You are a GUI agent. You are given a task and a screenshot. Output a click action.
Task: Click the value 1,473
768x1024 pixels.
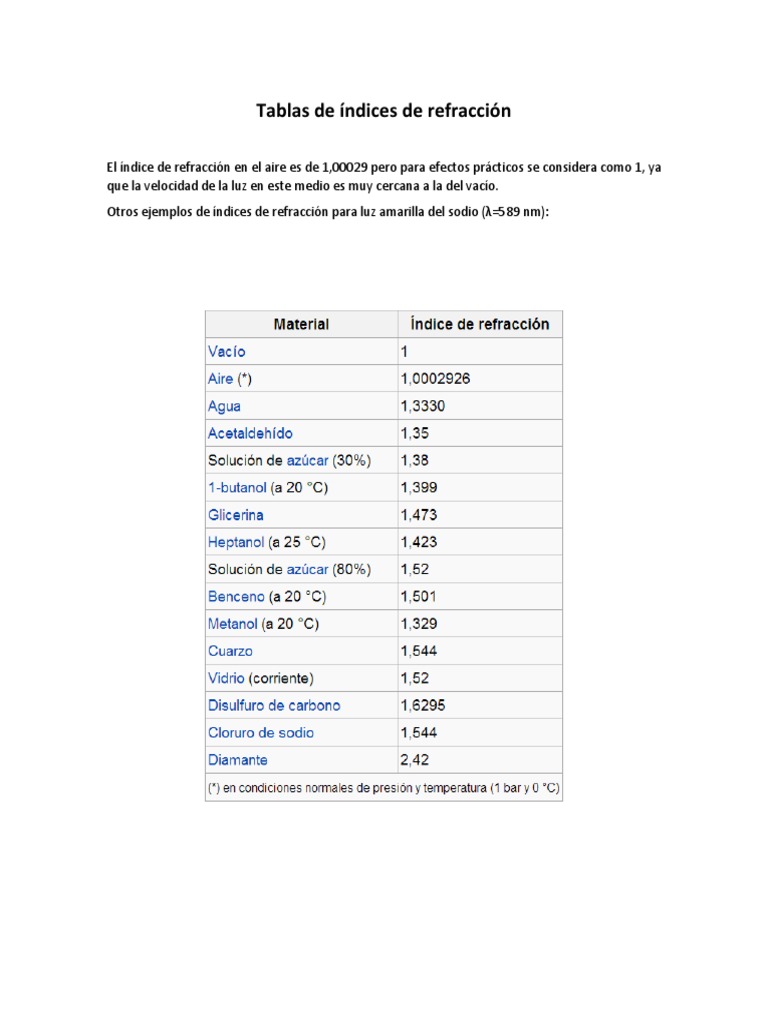click(x=419, y=515)
